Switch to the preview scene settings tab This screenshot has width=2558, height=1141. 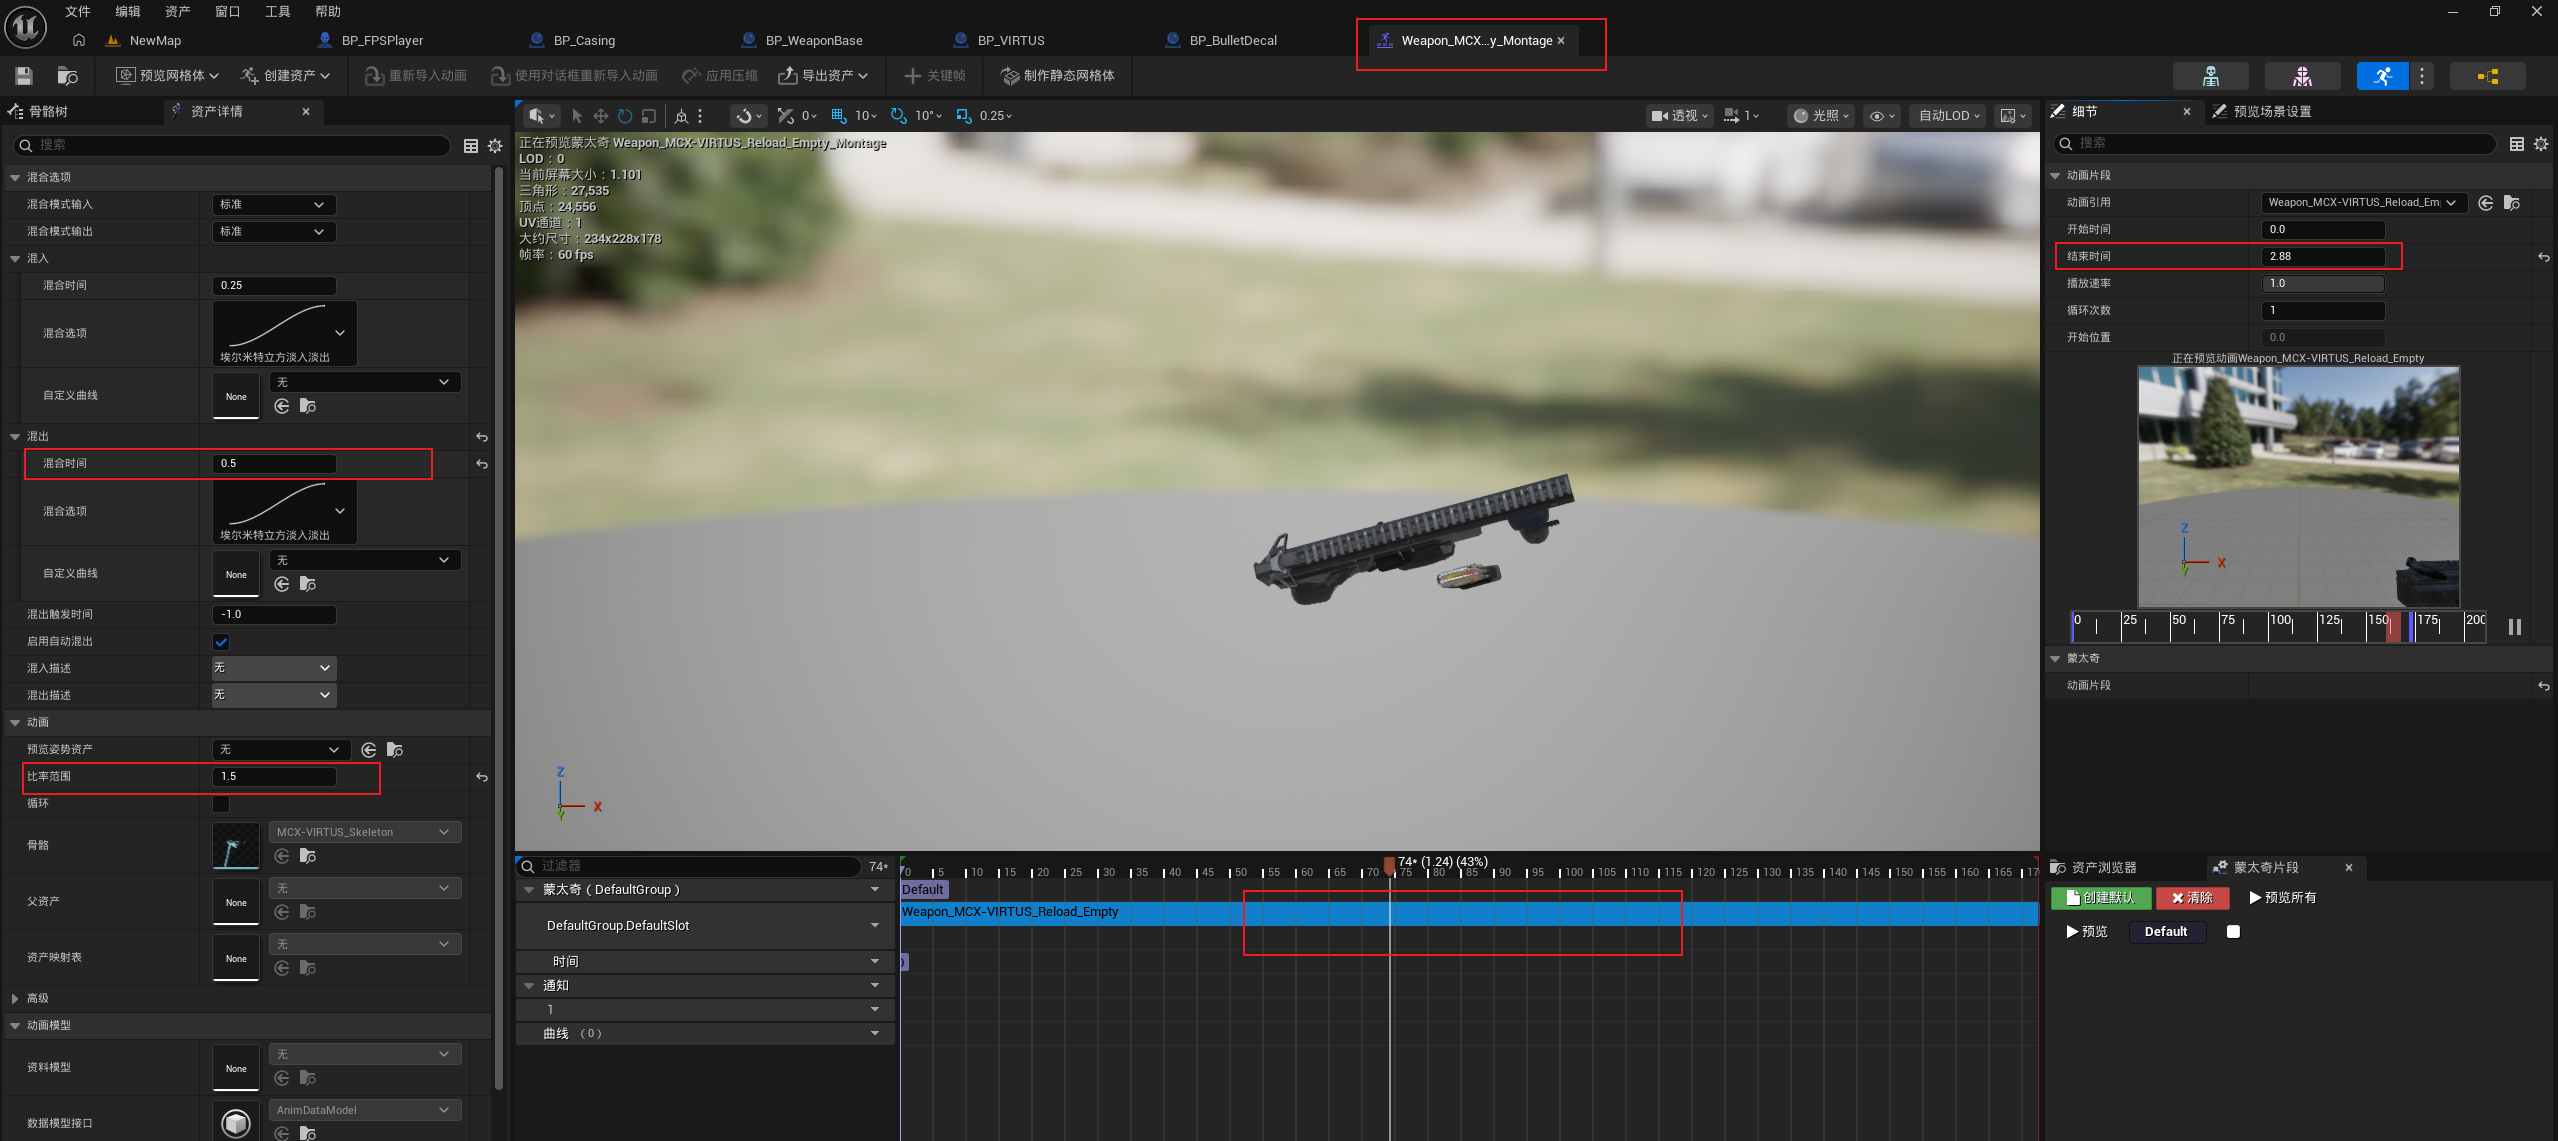2271,112
